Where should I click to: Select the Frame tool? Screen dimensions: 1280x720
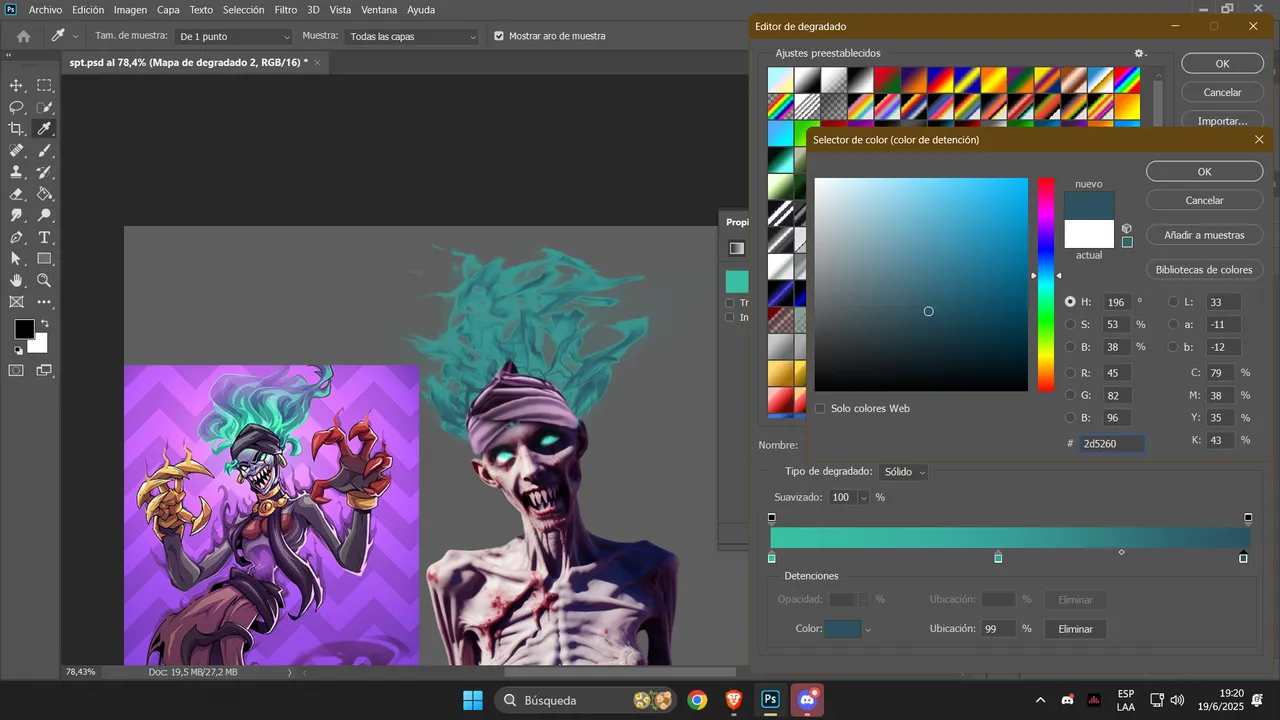click(x=16, y=302)
